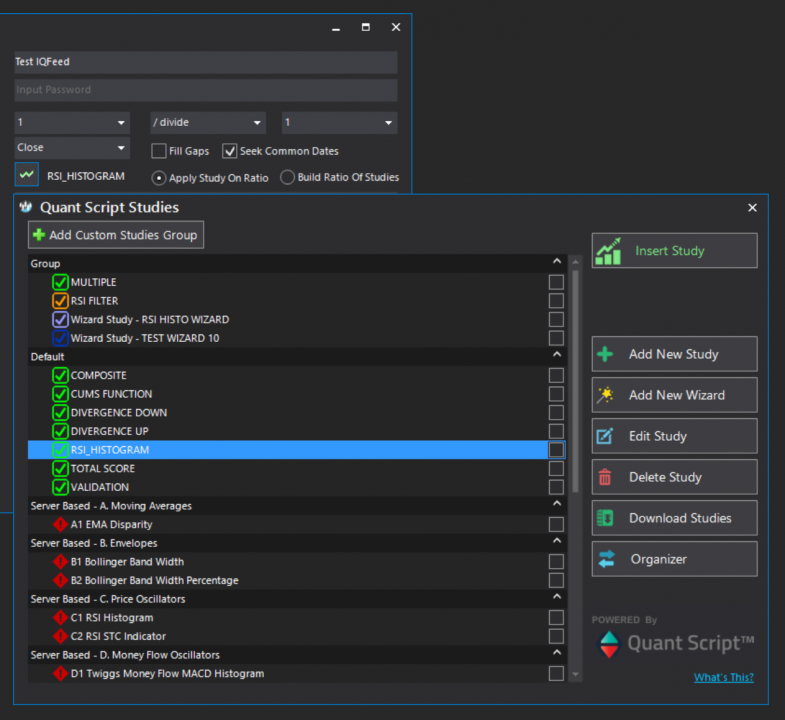Click the green plus icon on Add New Study
Viewport: 785px width, 720px height.
(x=605, y=354)
